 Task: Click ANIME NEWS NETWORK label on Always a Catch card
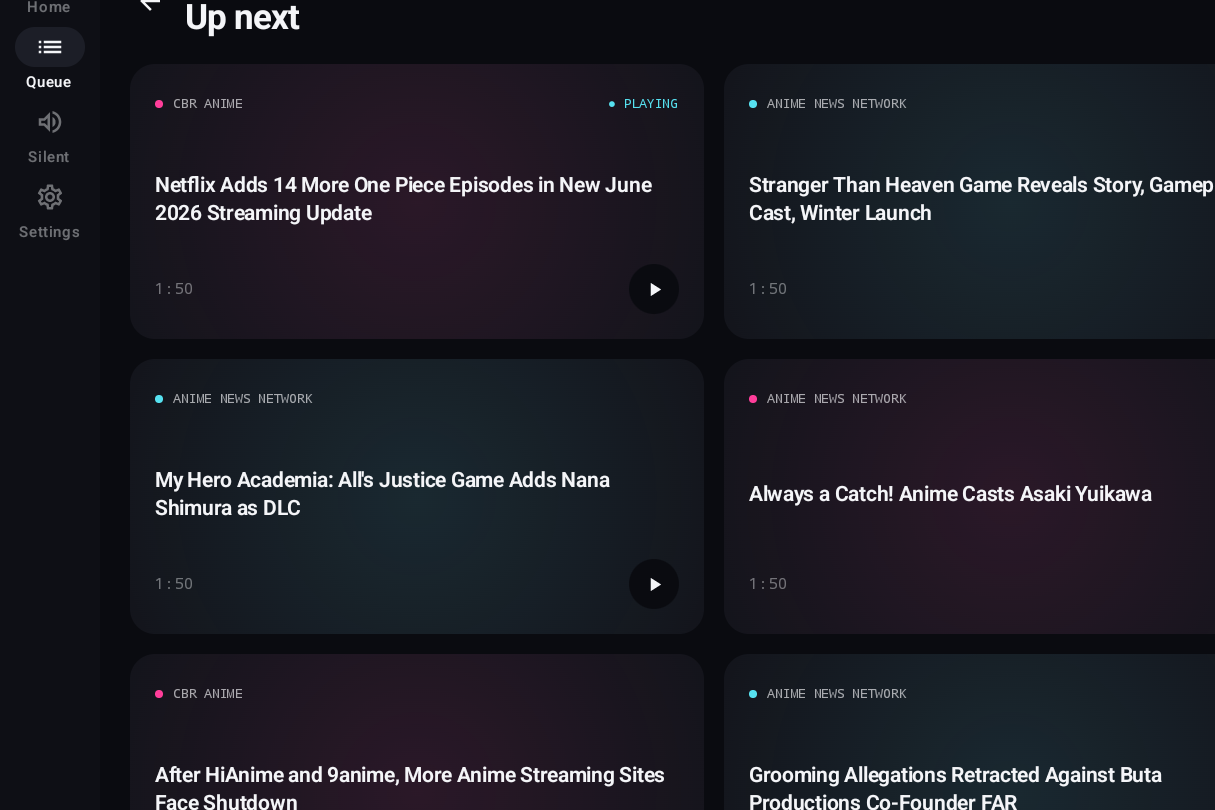[837, 399]
